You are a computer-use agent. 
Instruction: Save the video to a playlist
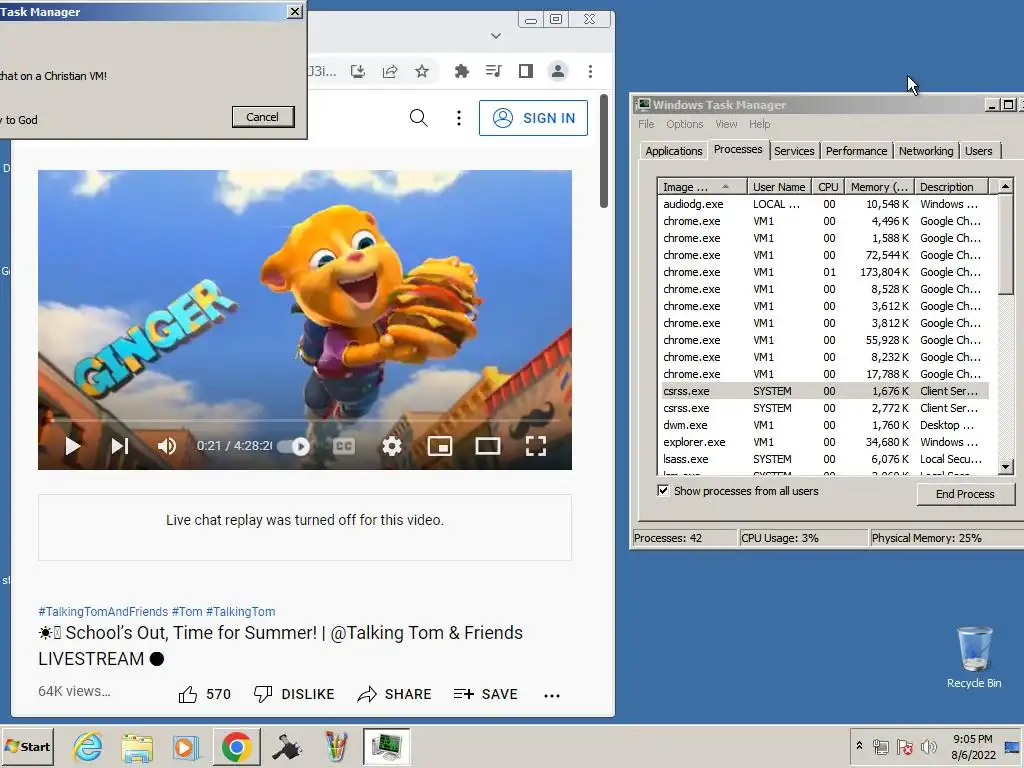pos(485,694)
